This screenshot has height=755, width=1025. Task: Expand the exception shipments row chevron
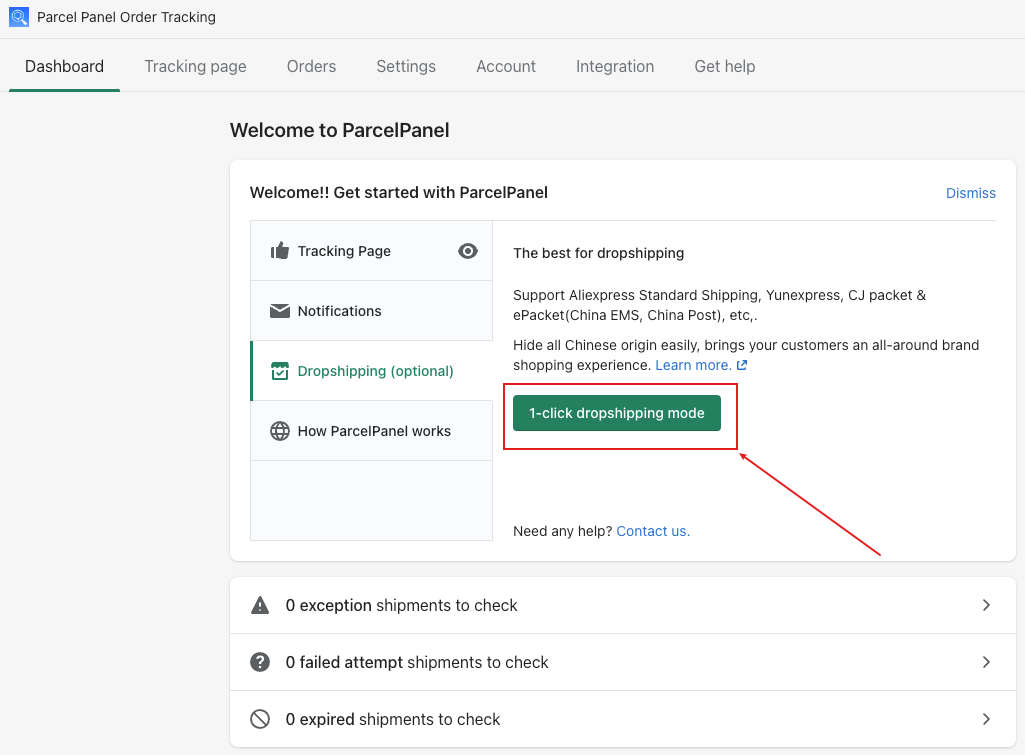coord(986,605)
